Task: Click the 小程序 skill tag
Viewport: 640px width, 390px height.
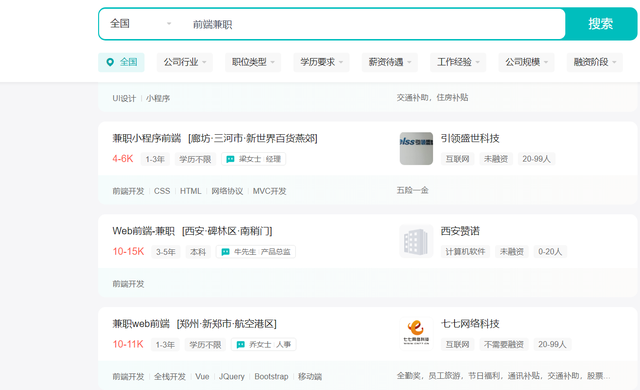Action: (x=158, y=98)
